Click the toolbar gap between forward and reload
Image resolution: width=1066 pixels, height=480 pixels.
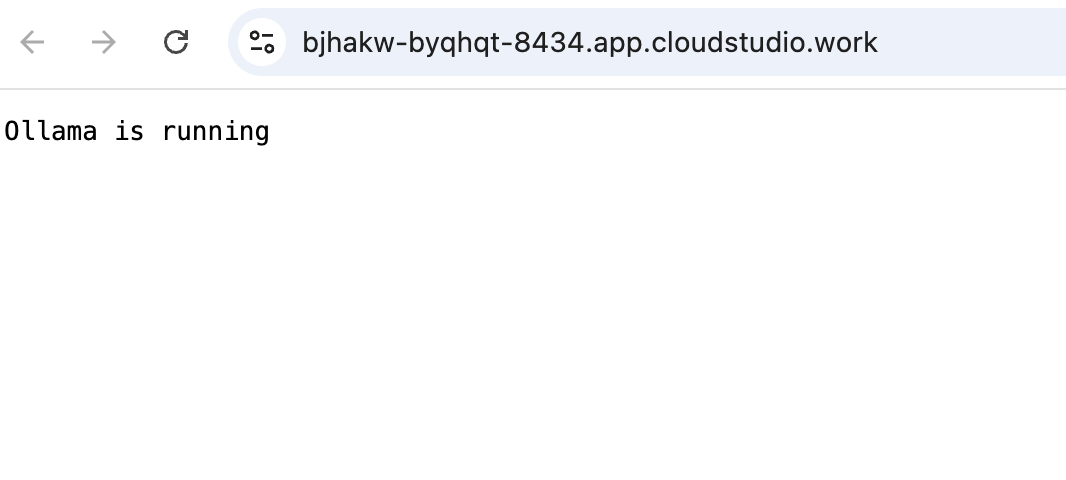pyautogui.click(x=140, y=42)
